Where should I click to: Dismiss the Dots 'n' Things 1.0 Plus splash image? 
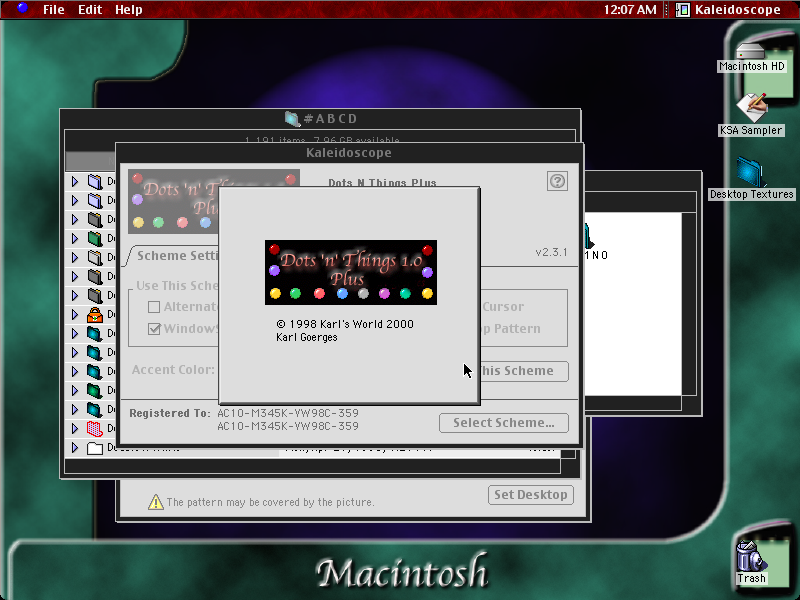click(351, 272)
